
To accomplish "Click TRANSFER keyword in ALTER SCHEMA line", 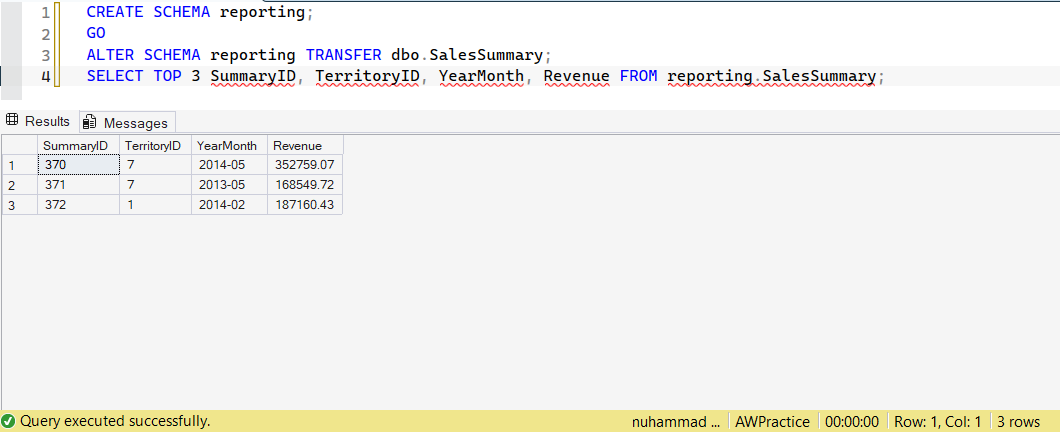I will tap(343, 55).
